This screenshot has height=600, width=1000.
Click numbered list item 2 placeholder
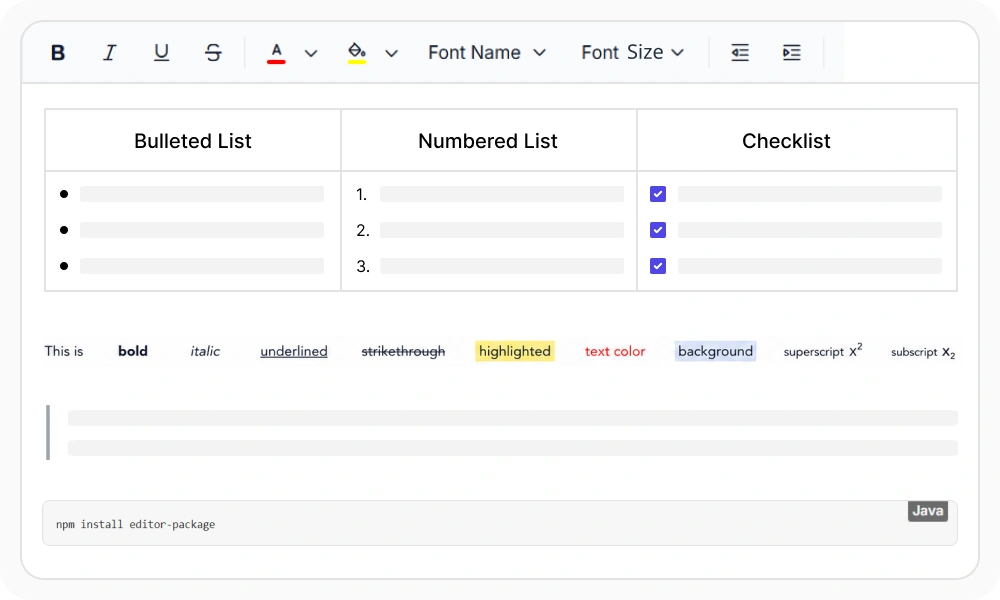pos(502,230)
